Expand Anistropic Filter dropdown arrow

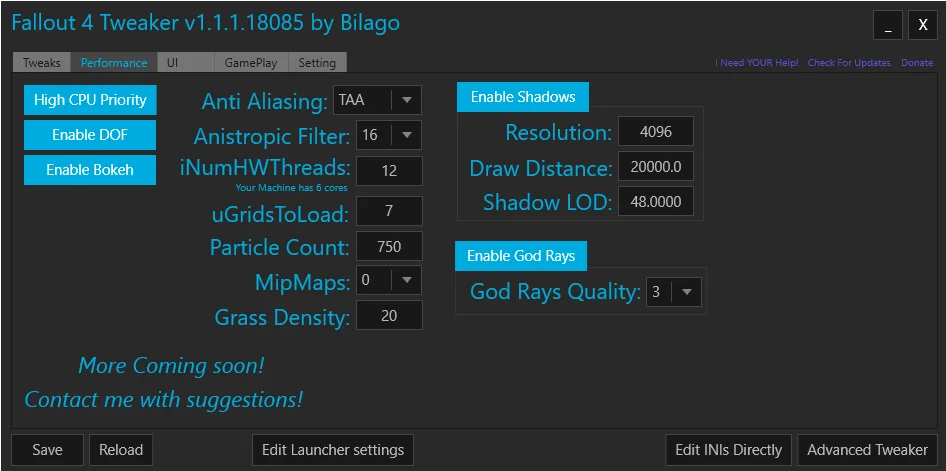tap(407, 135)
